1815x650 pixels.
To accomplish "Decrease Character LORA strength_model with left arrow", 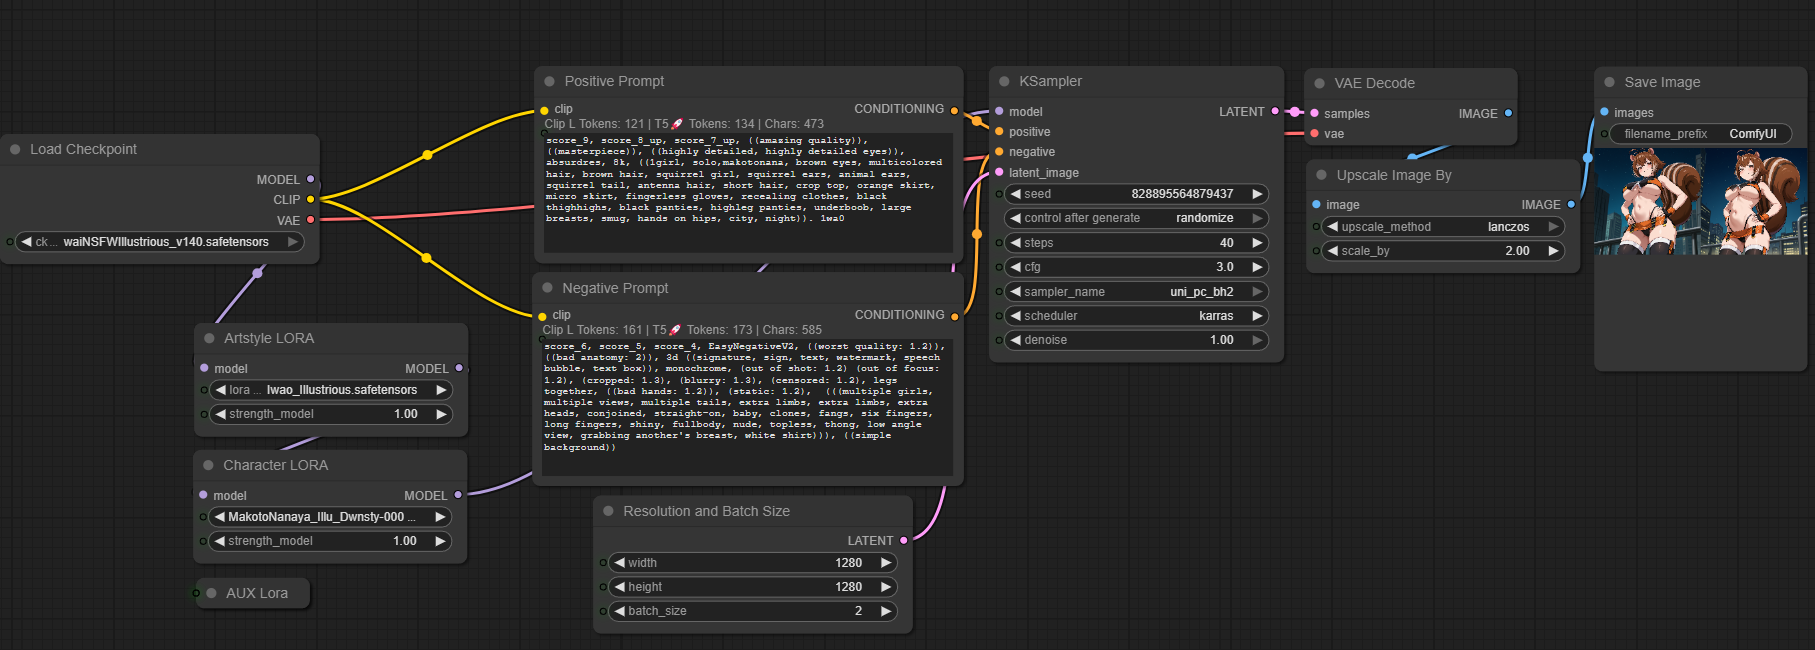I will point(220,541).
